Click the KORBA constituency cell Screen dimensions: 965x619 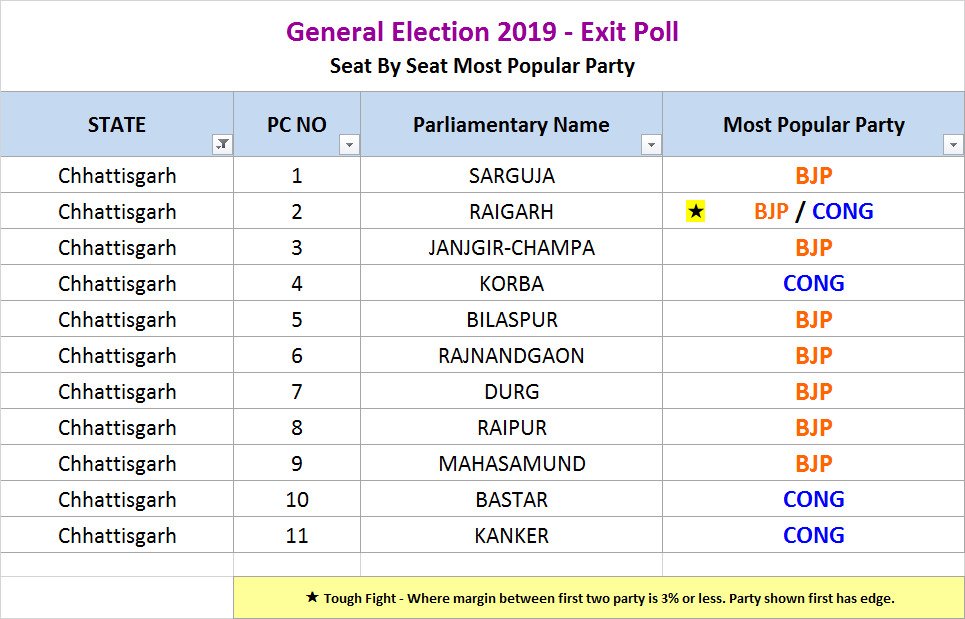(x=511, y=284)
